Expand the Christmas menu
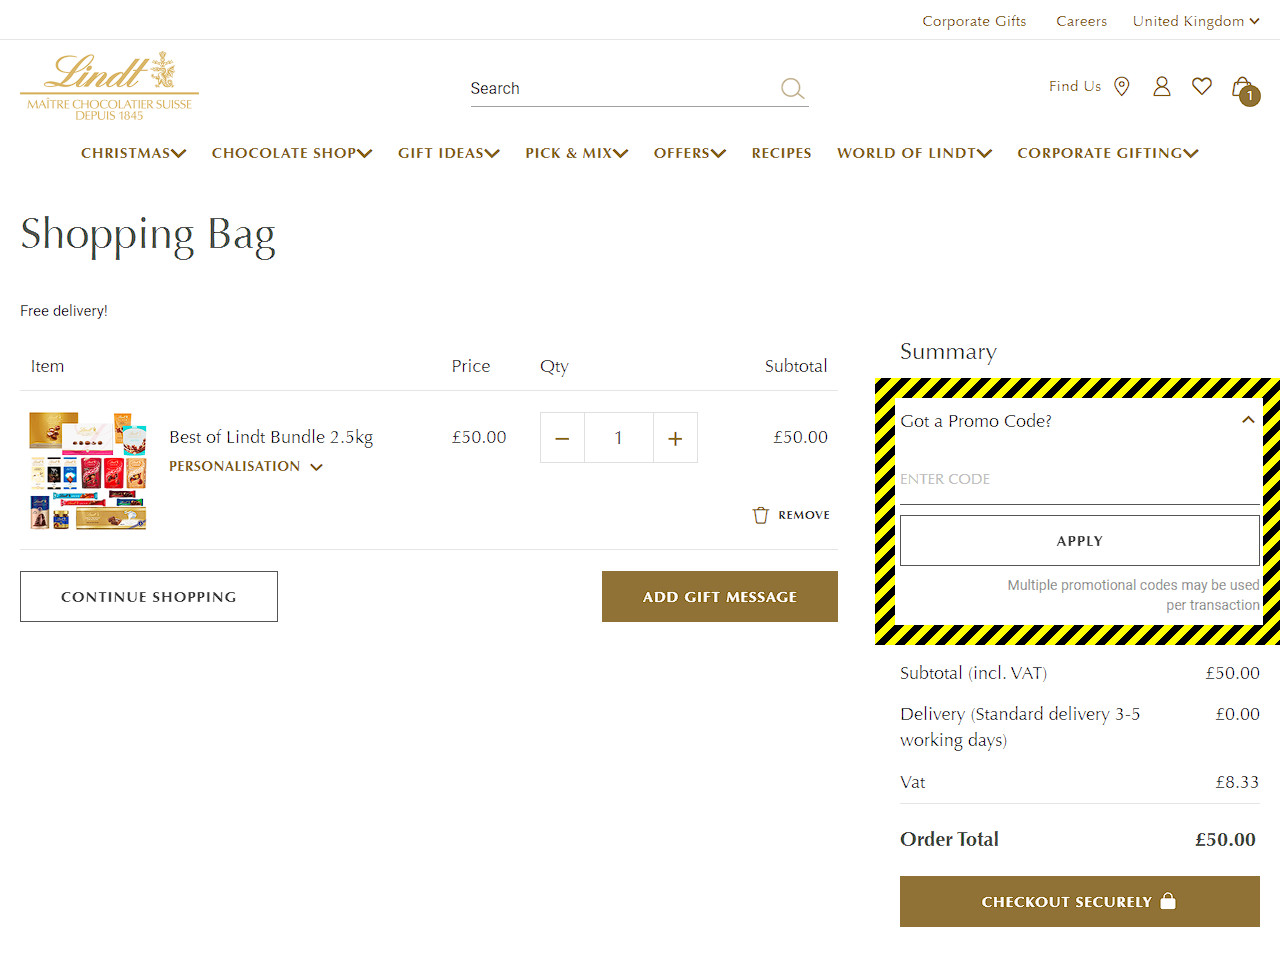 pos(134,153)
